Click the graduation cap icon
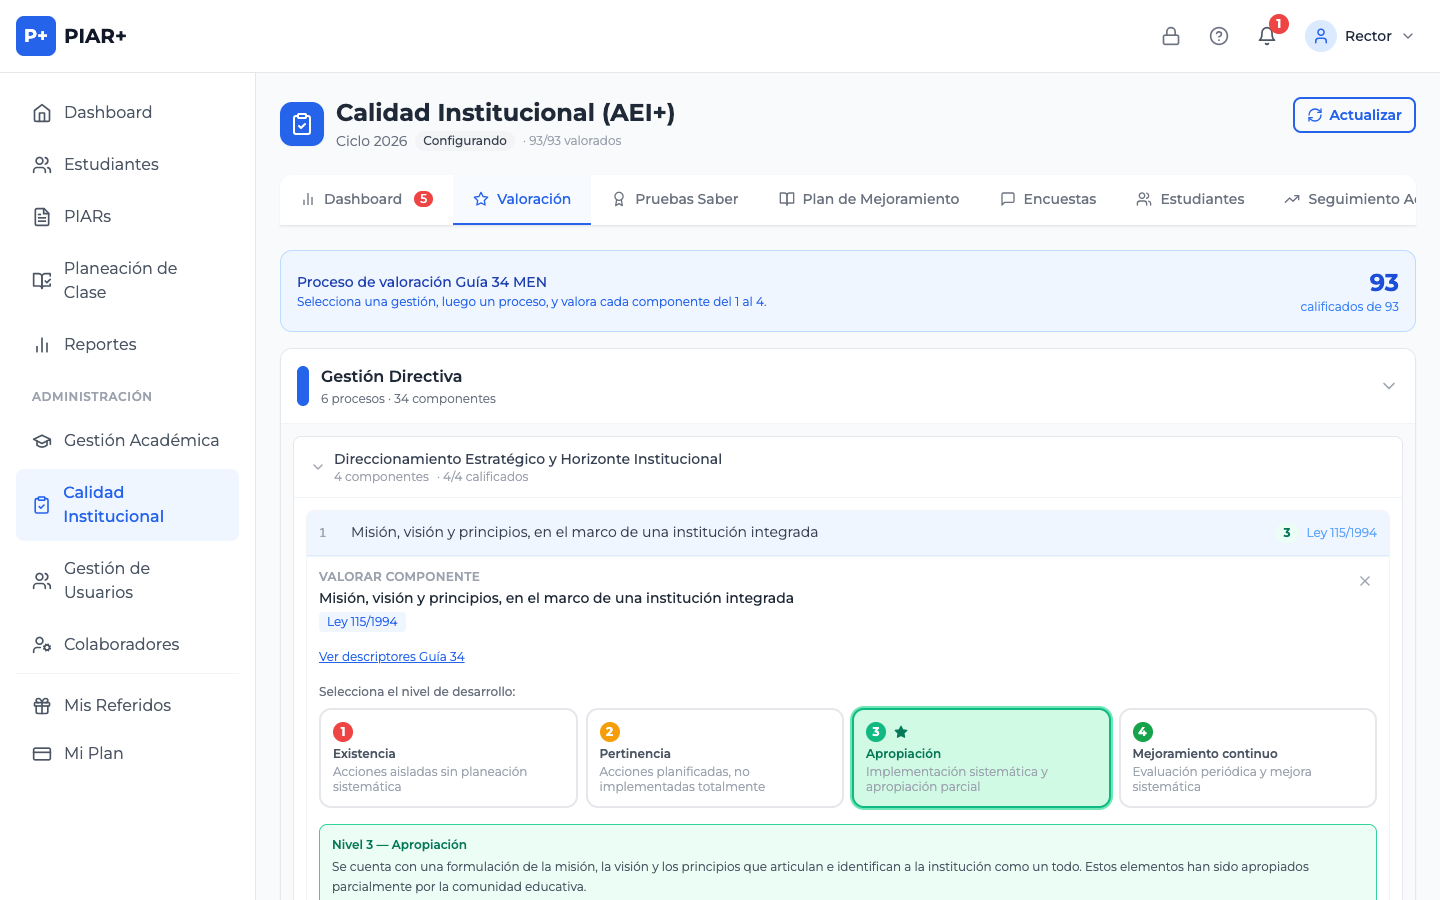Screen dimensions: 1440x900 42,441
